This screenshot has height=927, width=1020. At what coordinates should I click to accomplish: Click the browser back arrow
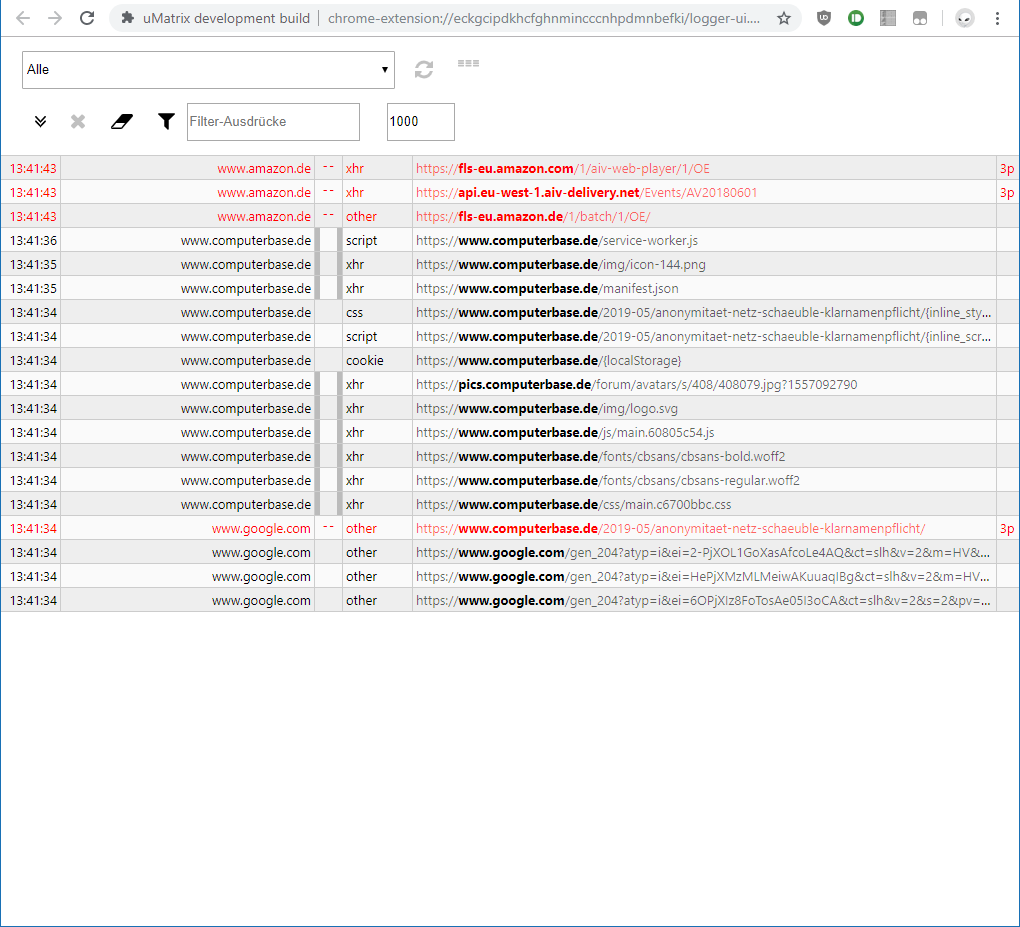[23, 18]
